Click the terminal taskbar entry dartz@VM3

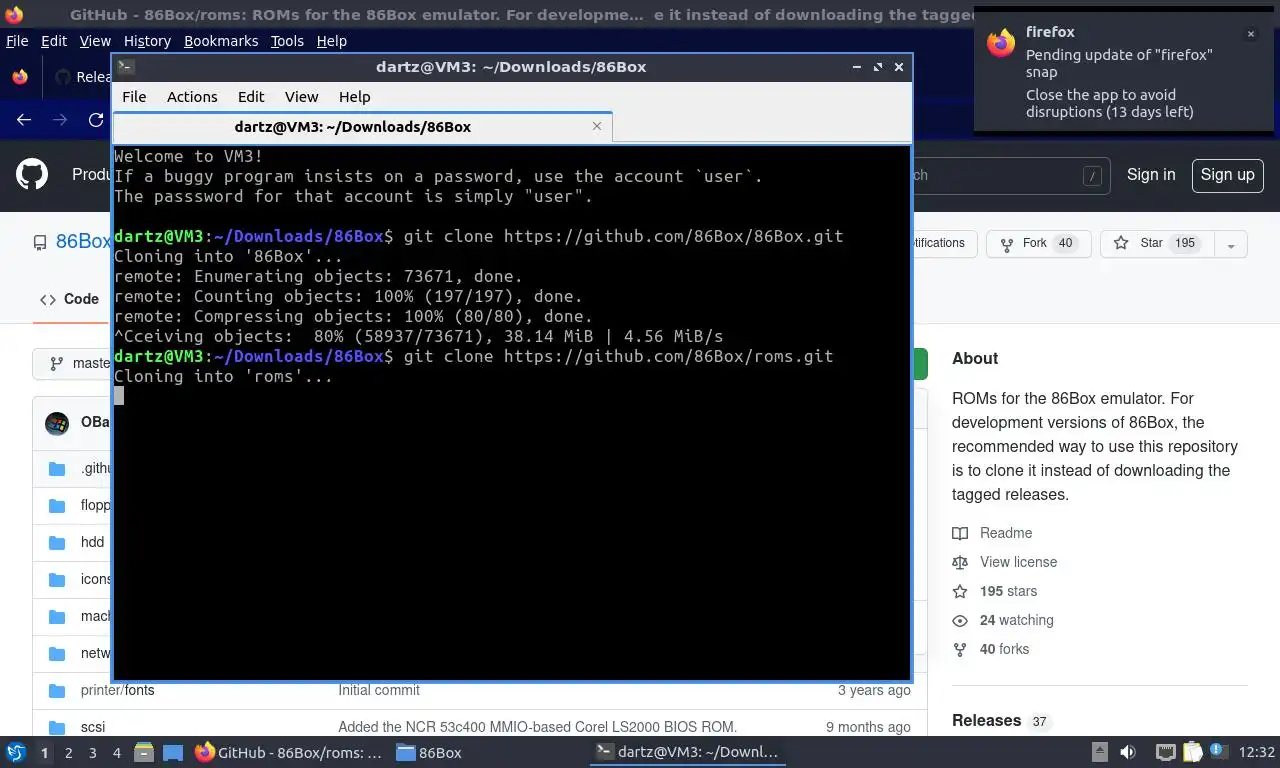(x=687, y=752)
